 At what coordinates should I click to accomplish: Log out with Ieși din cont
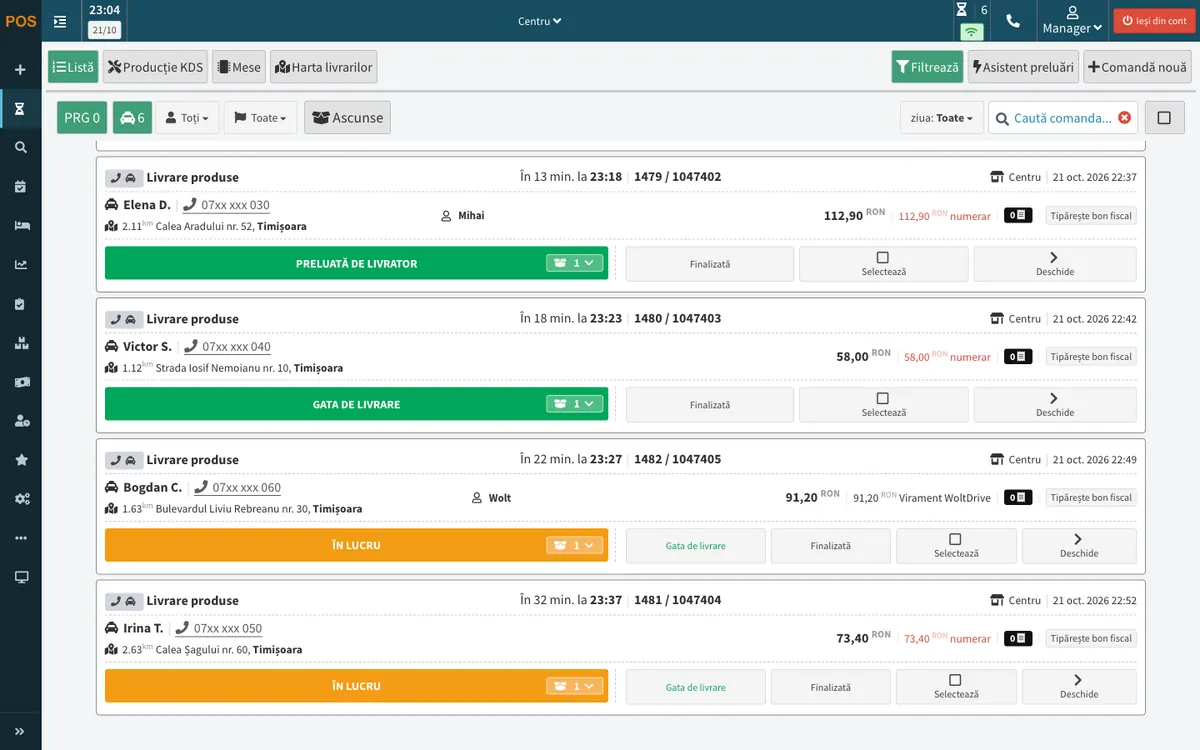(1154, 21)
